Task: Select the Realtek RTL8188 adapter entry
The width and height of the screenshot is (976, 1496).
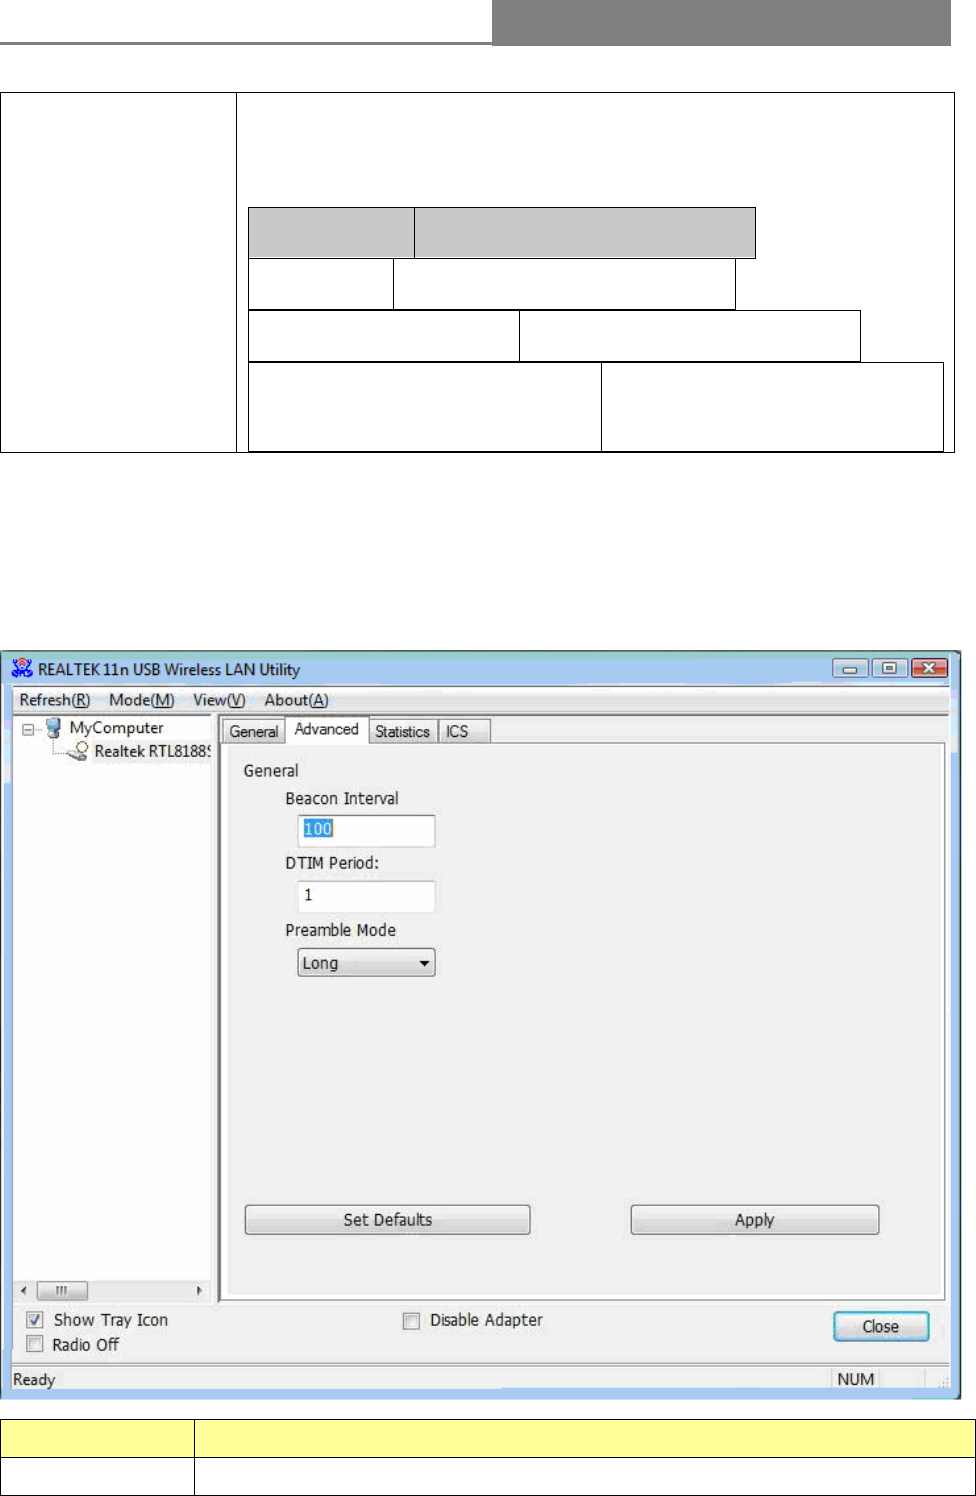Action: tap(152, 751)
